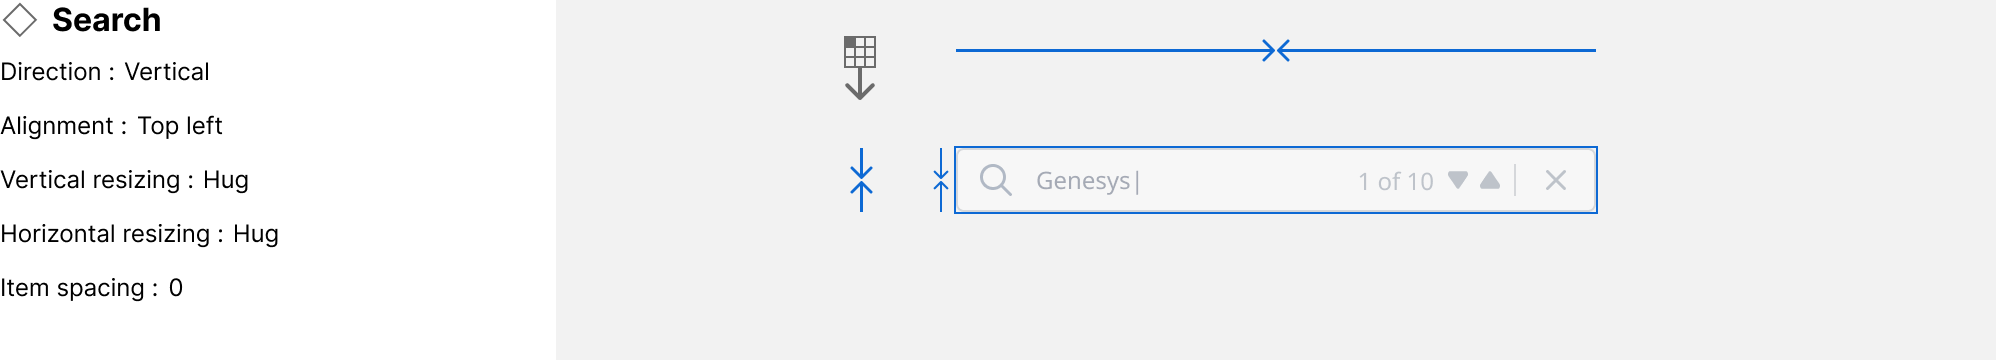Click the grid with down arrow icon
The image size is (1996, 360).
[x=860, y=68]
